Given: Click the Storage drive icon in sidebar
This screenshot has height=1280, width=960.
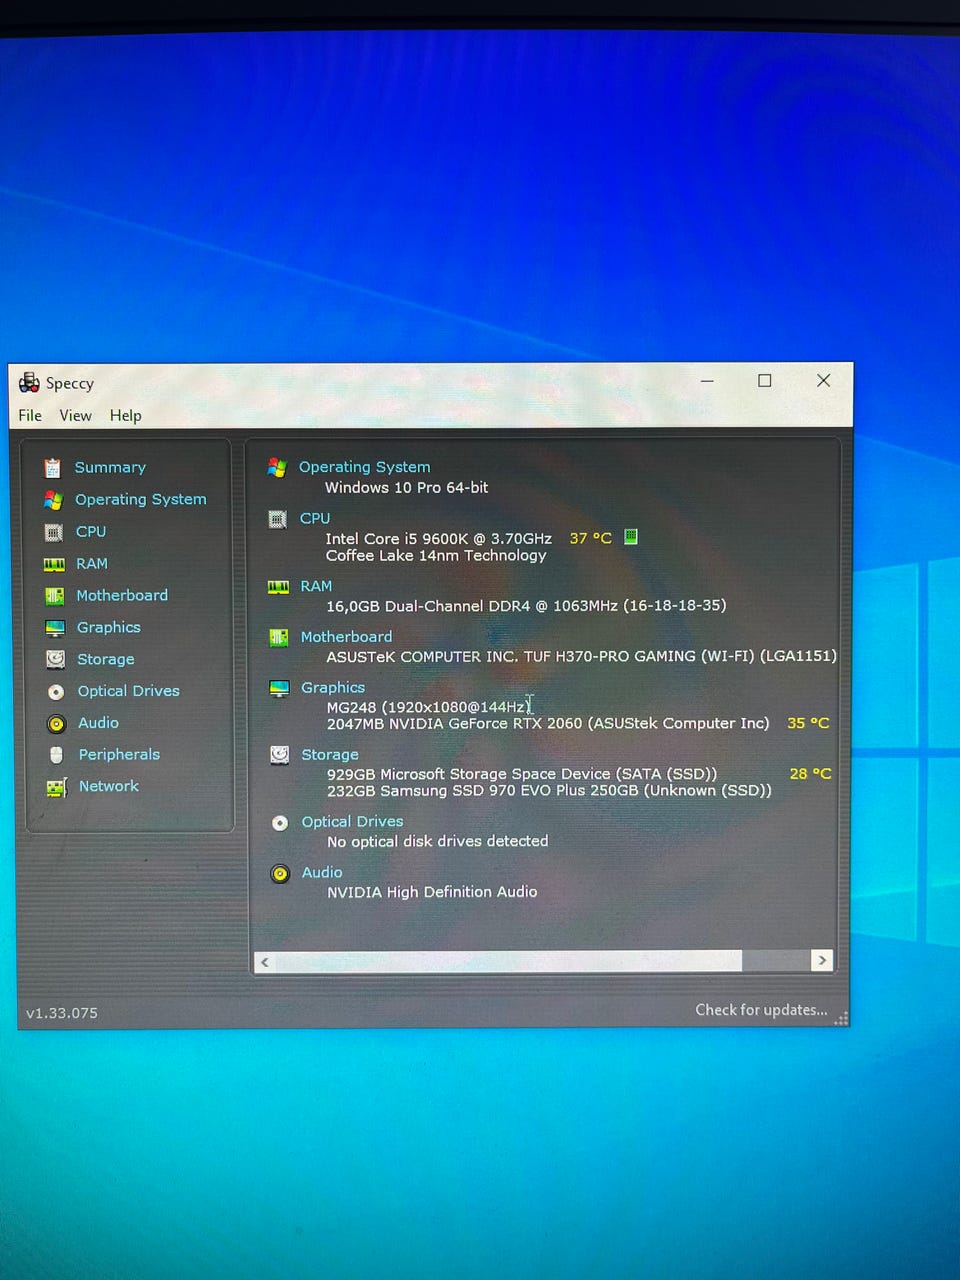Looking at the screenshot, I should [56, 659].
